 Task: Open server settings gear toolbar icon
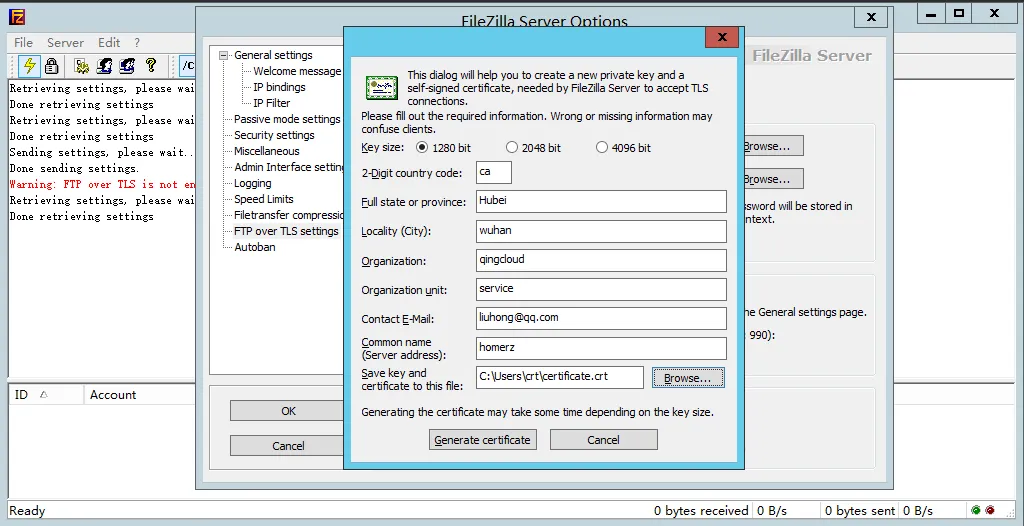[x=81, y=65]
